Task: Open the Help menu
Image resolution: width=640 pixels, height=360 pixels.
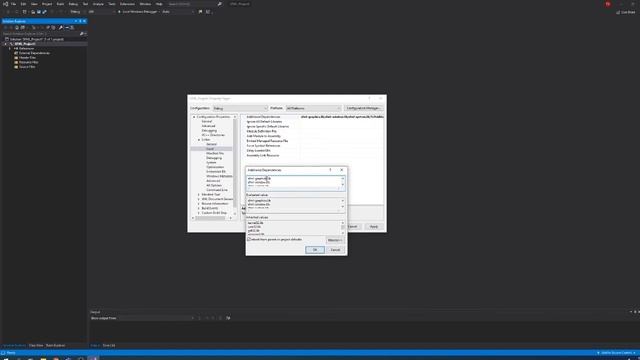Action: 159,4
